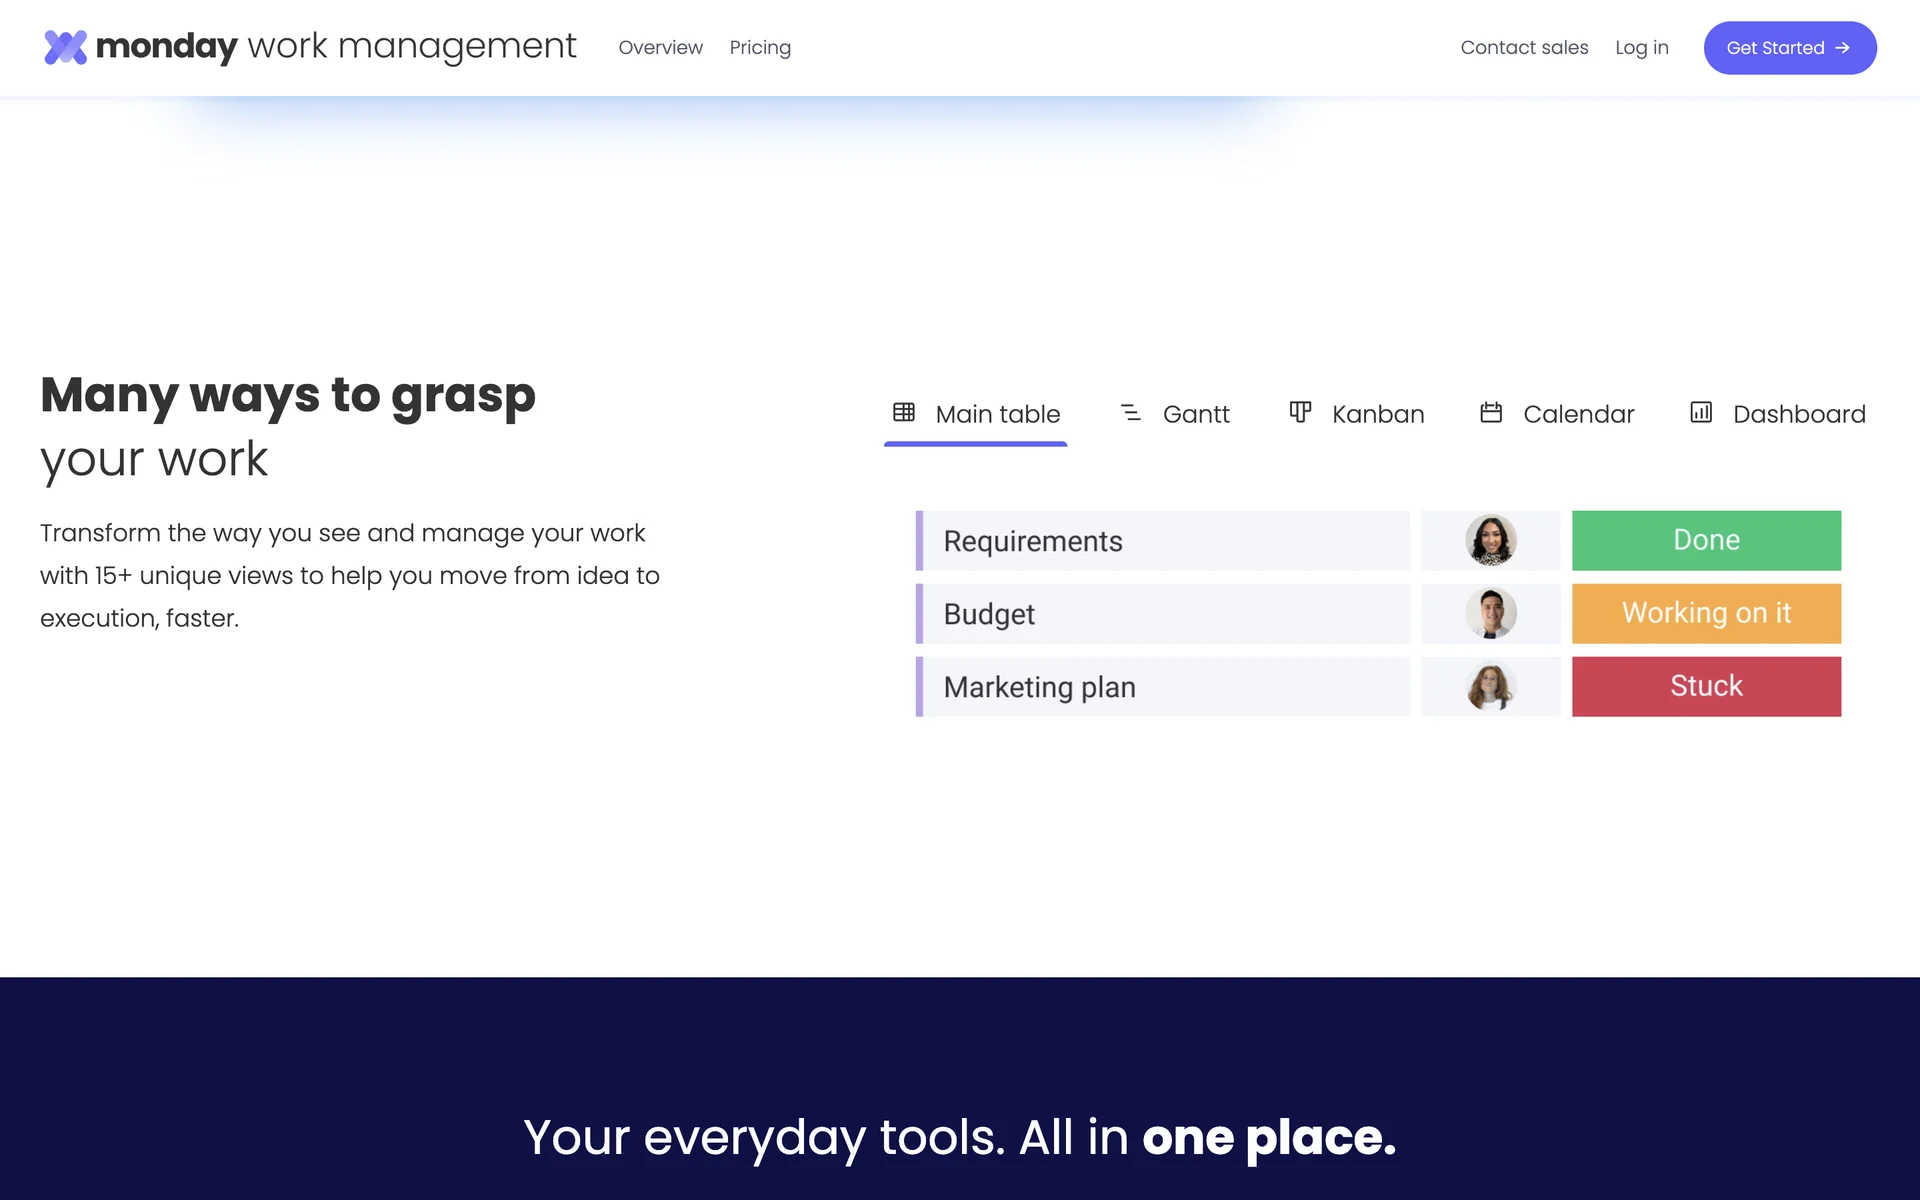
Task: Open the Overview nav link
Action: (660, 48)
